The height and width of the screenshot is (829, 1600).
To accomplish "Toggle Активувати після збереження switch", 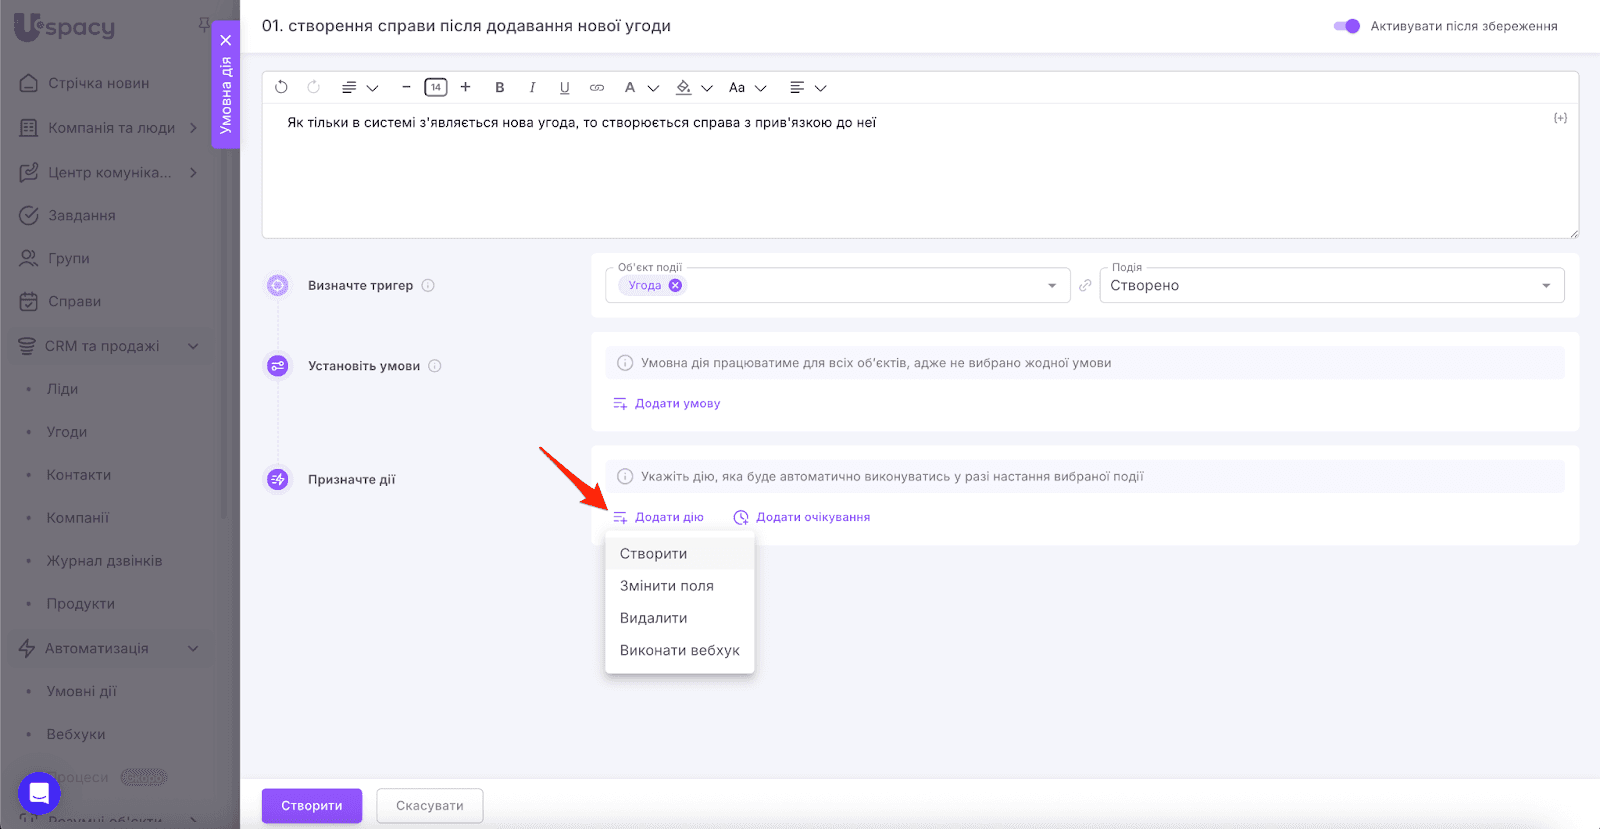I will 1346,26.
